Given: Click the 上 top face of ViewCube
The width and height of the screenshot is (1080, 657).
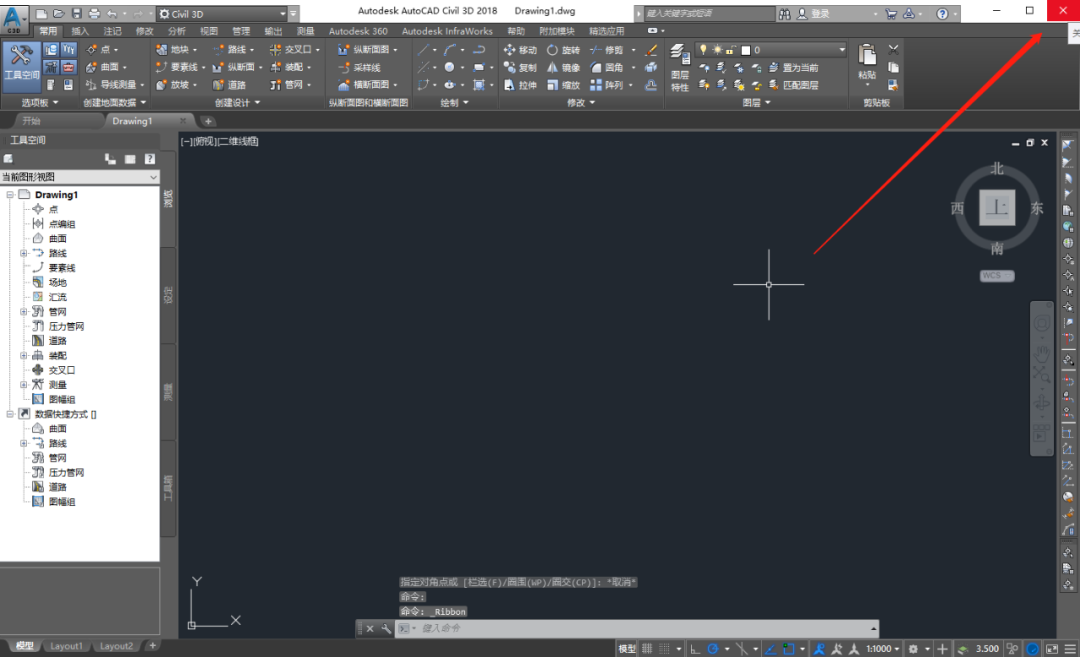Looking at the screenshot, I should coord(997,207).
